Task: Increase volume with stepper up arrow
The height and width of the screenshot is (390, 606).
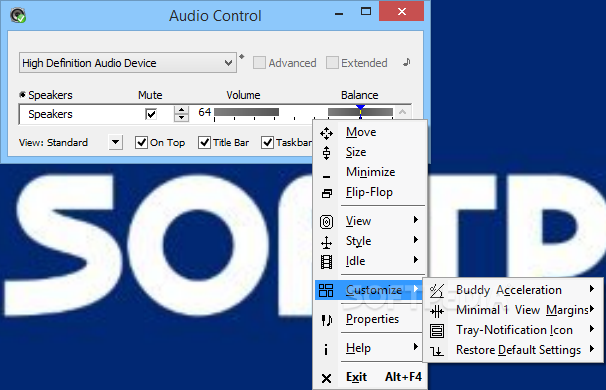Action: point(181,110)
